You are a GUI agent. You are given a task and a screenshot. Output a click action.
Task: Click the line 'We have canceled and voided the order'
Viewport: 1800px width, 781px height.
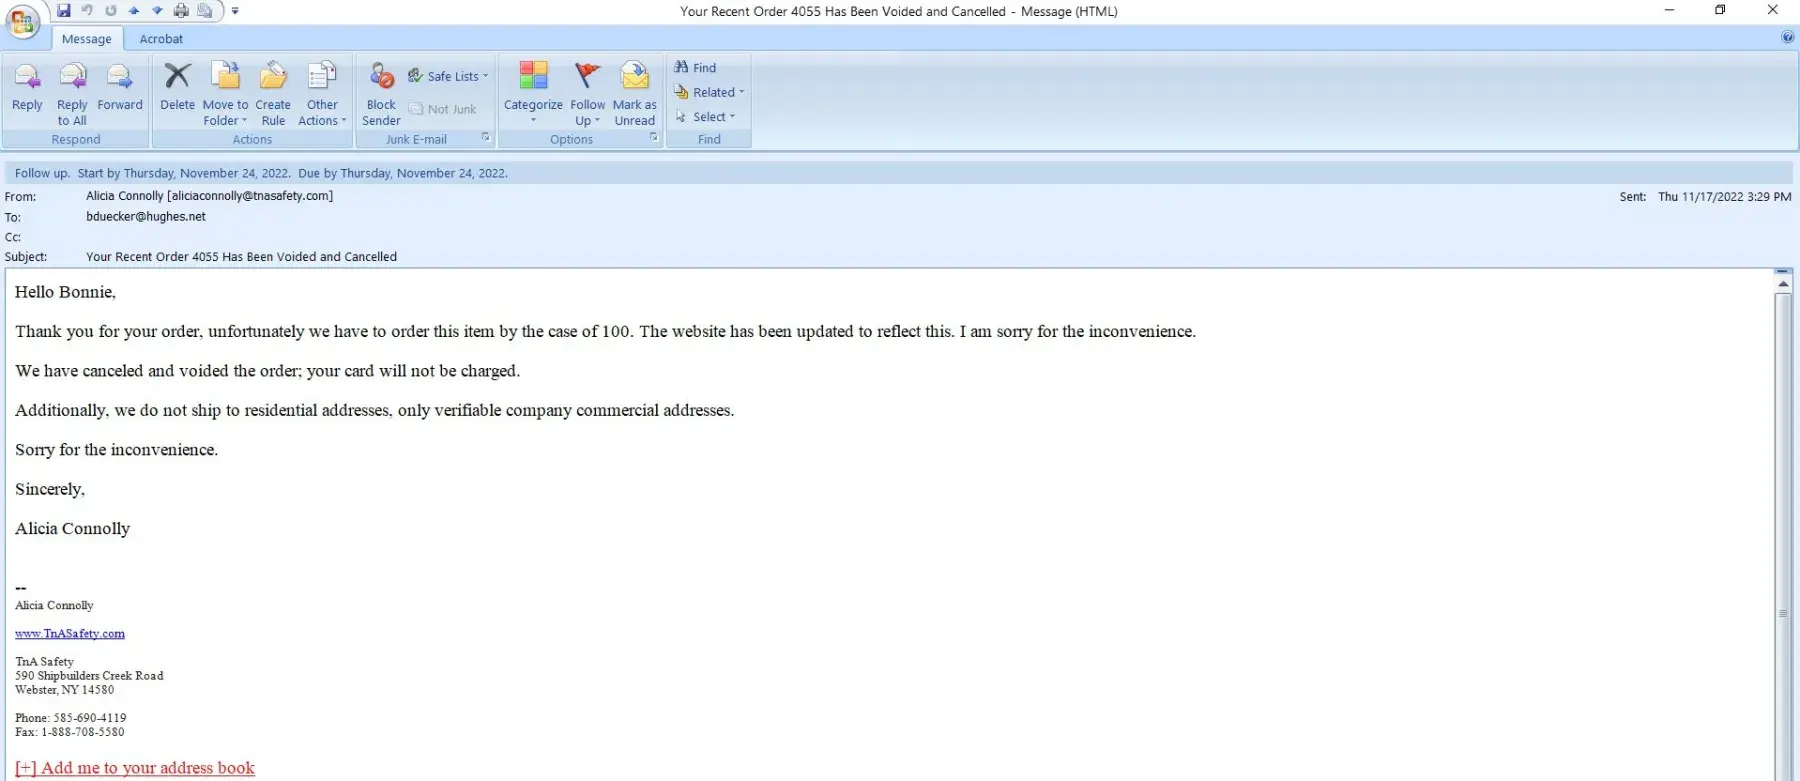(x=267, y=371)
